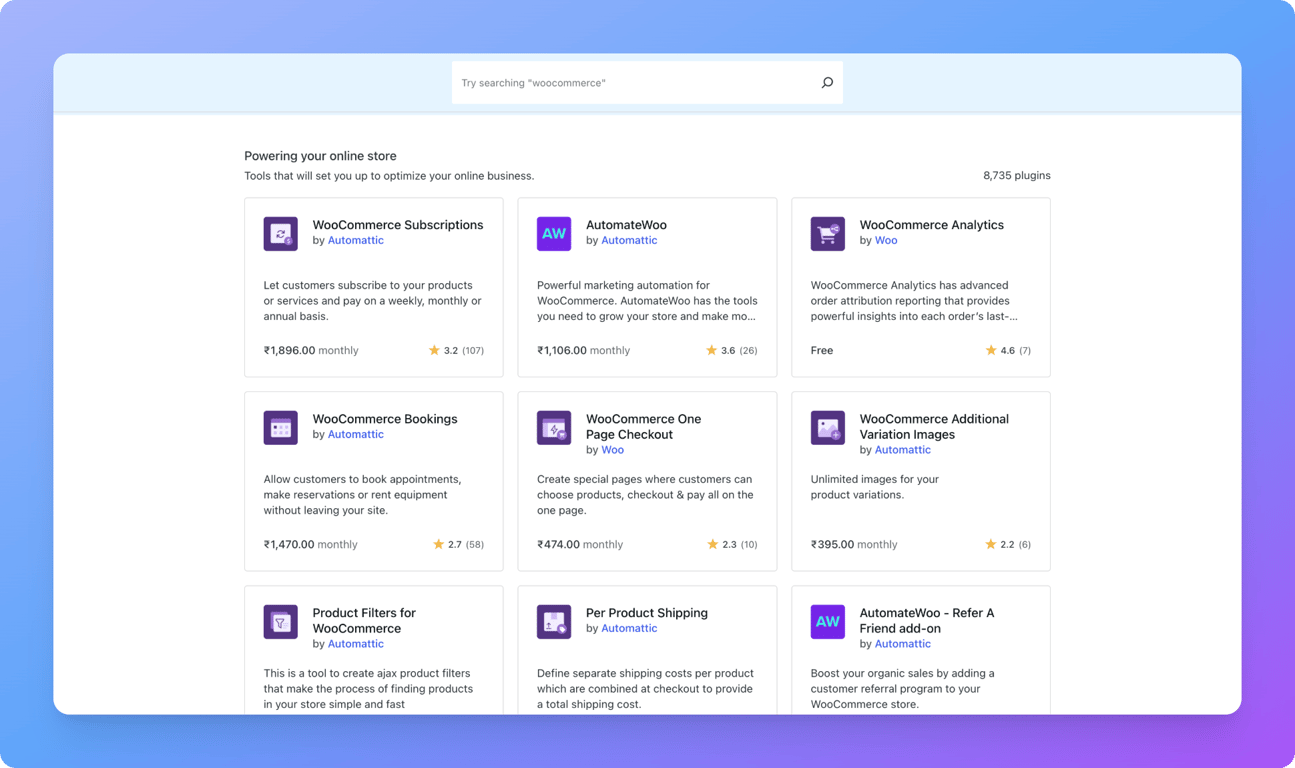Open the Per Product Shipping icon
The width and height of the screenshot is (1295, 768).
coord(554,622)
